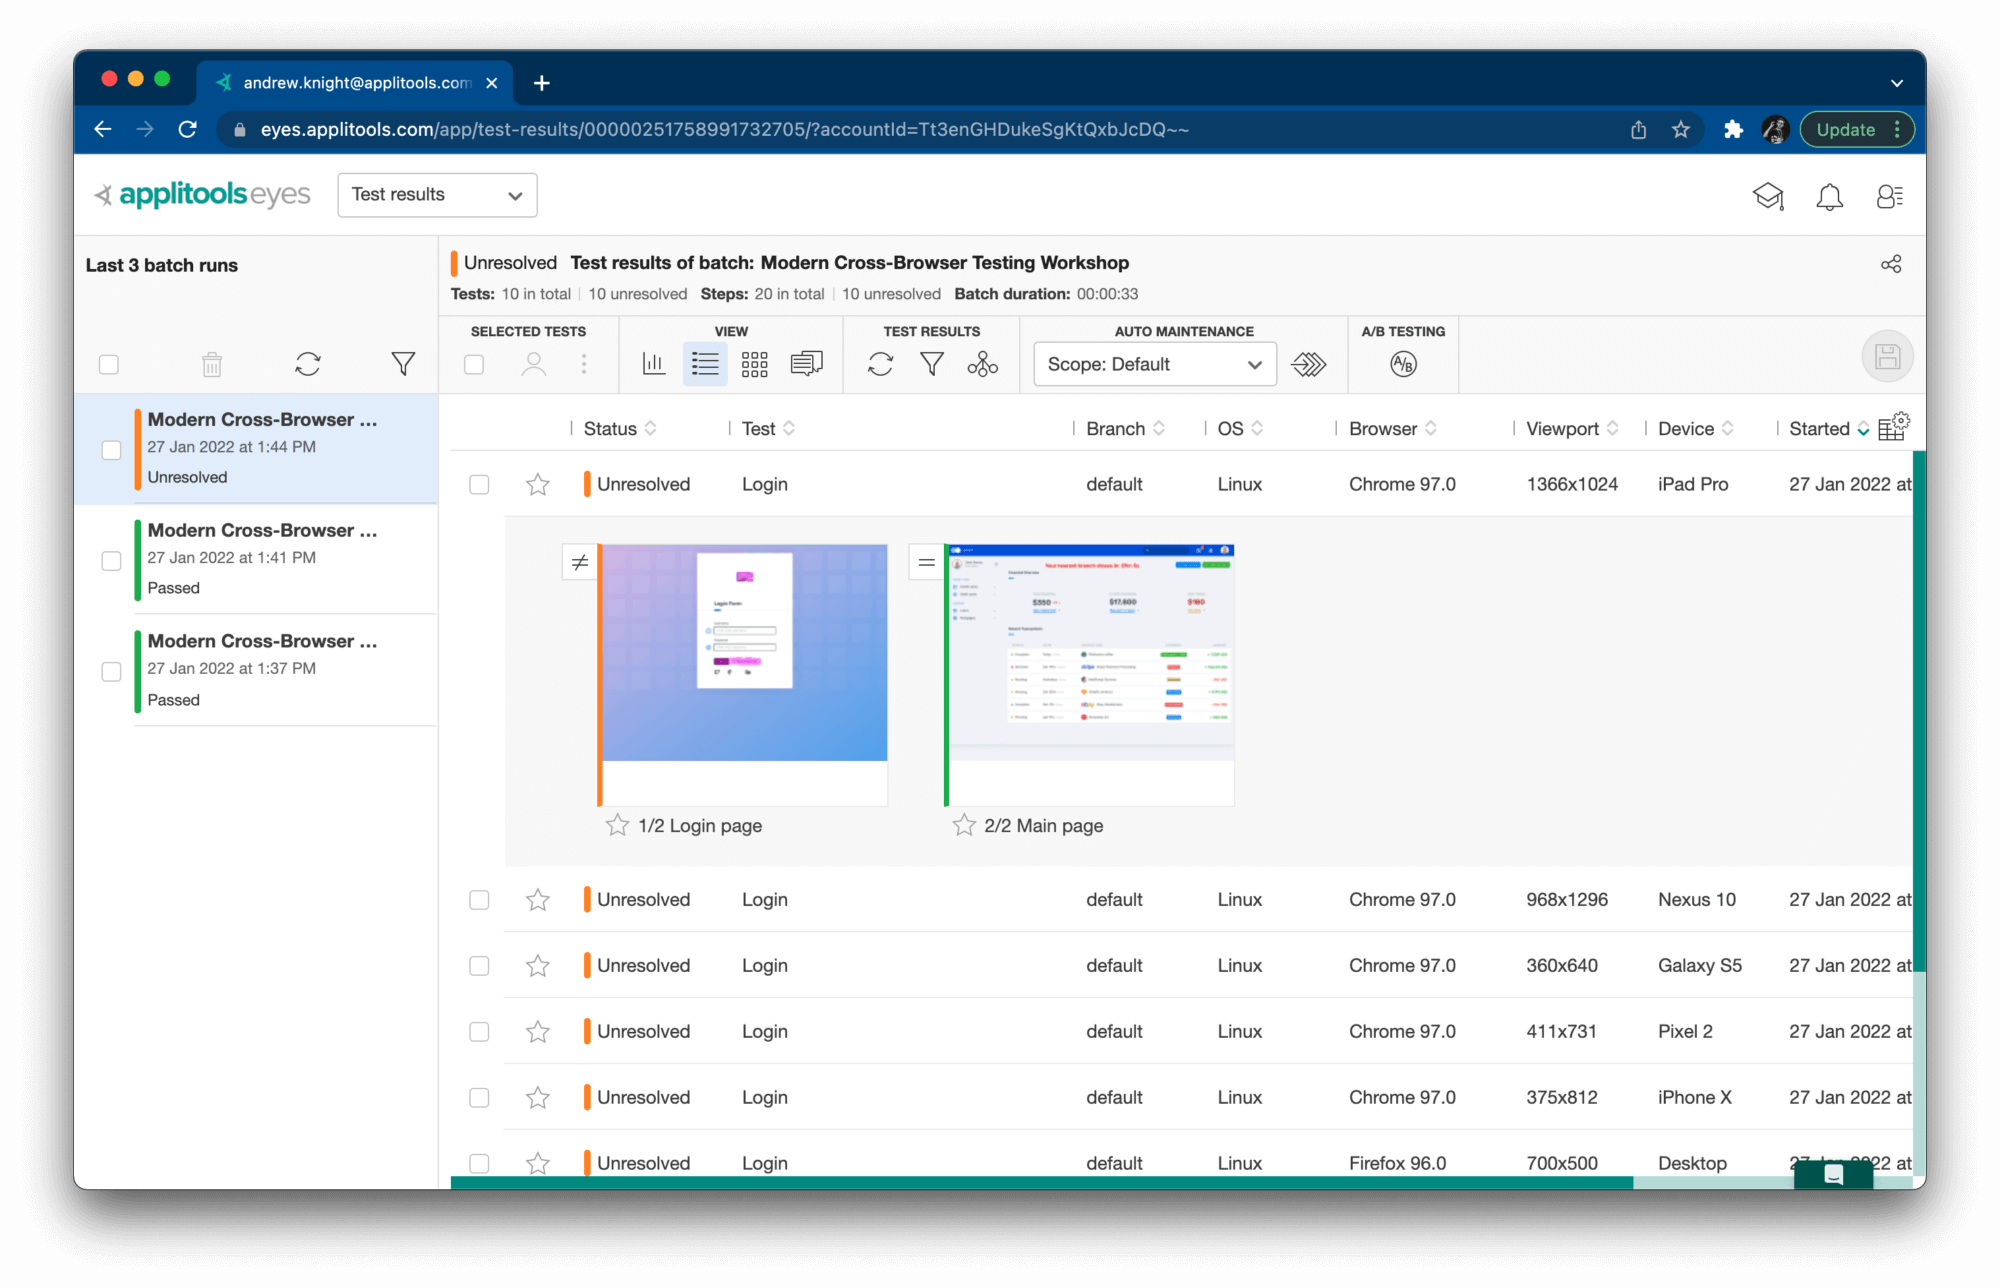The image size is (2000, 1287).
Task: Open the Test results page selector
Action: point(437,195)
